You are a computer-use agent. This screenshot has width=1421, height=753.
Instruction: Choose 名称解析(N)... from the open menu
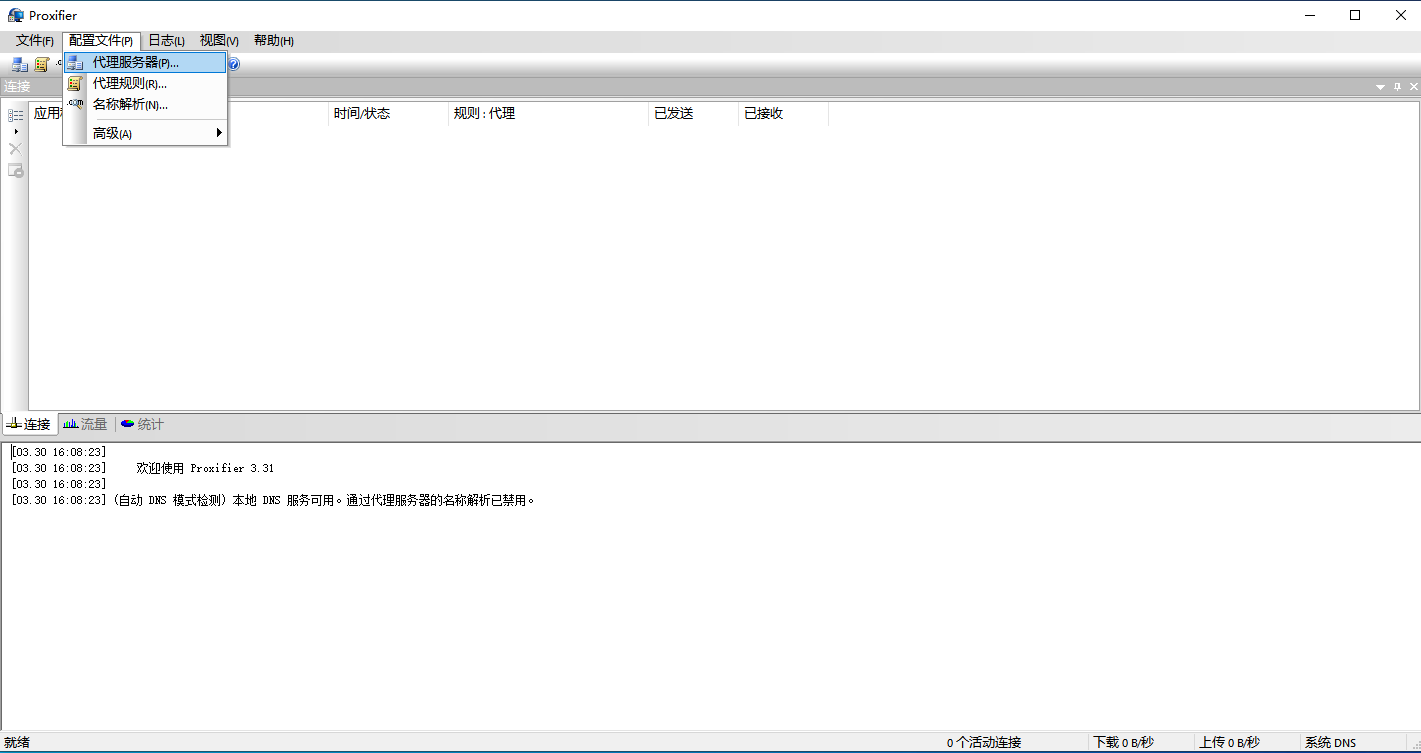[x=146, y=104]
